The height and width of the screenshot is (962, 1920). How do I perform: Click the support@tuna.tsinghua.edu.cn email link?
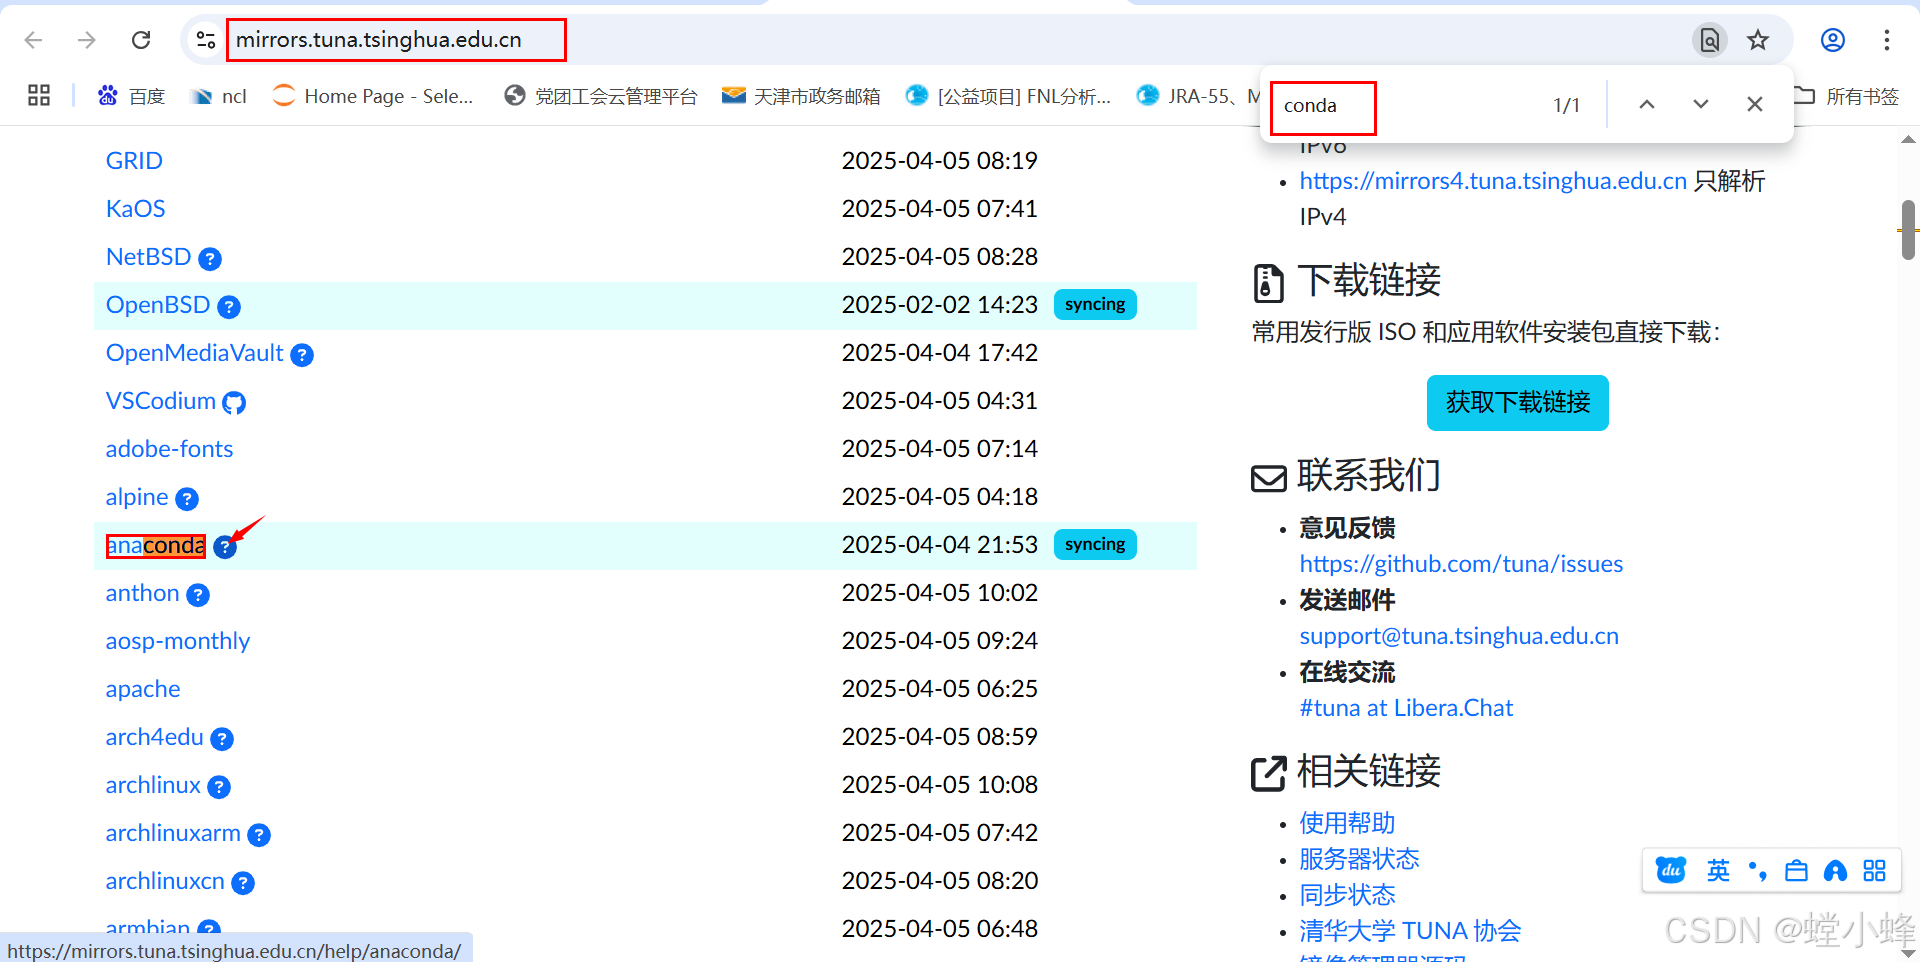coord(1459,636)
